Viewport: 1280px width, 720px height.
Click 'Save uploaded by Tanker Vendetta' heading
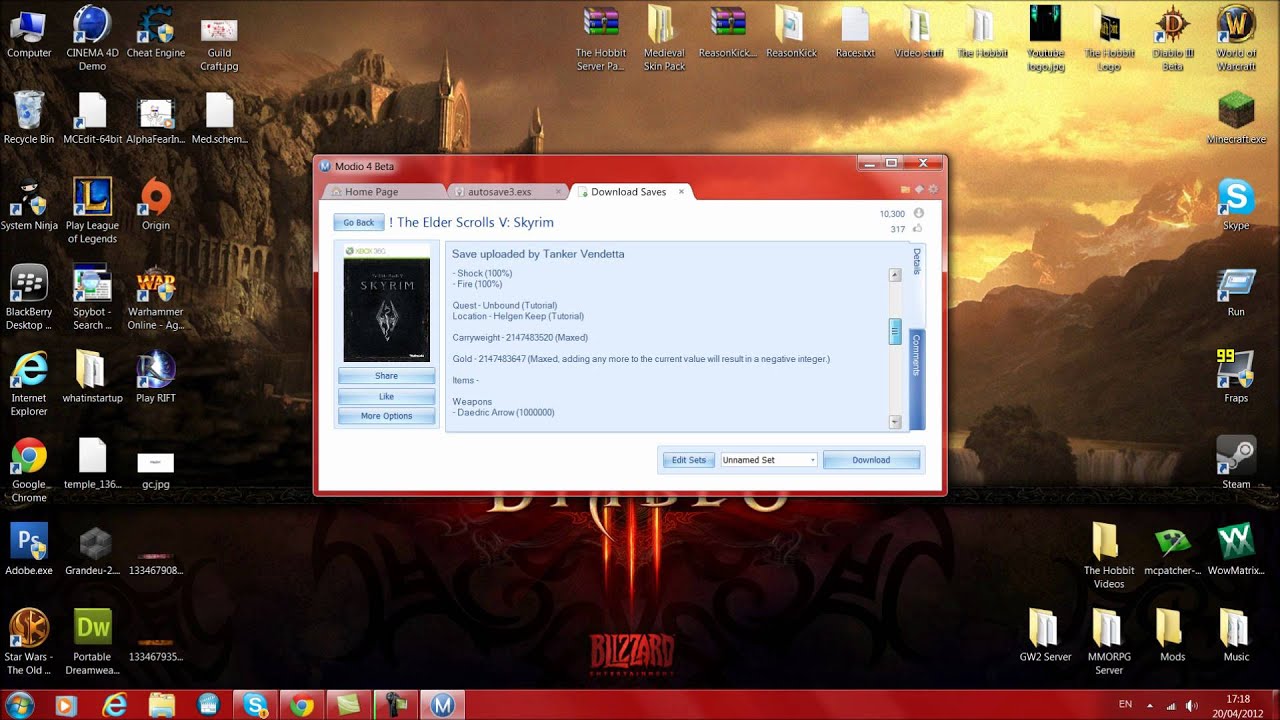pos(538,254)
